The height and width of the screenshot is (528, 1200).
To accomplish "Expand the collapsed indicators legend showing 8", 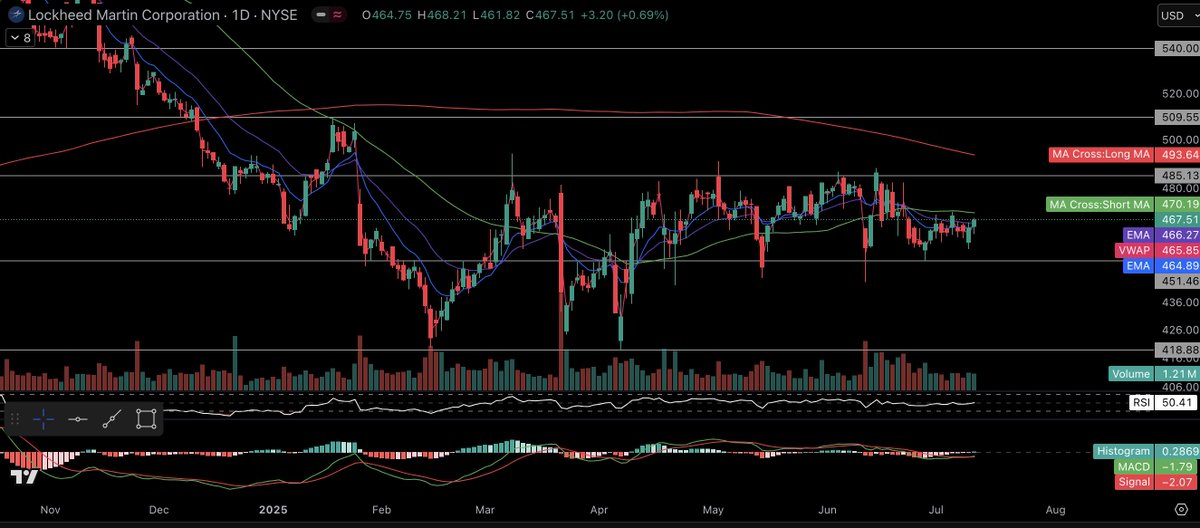I will click(19, 37).
